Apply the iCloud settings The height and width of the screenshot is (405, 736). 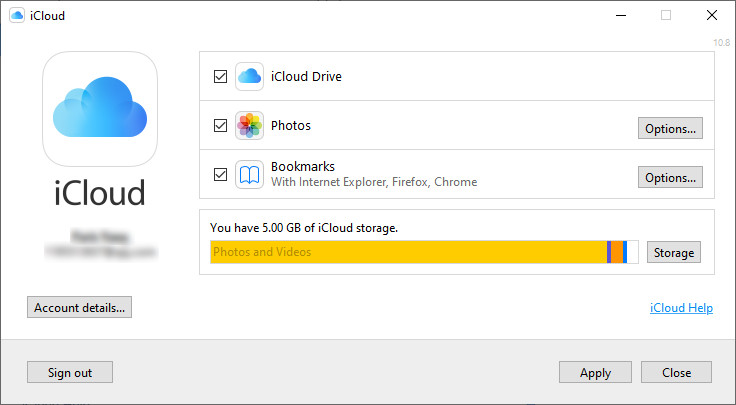[595, 372]
